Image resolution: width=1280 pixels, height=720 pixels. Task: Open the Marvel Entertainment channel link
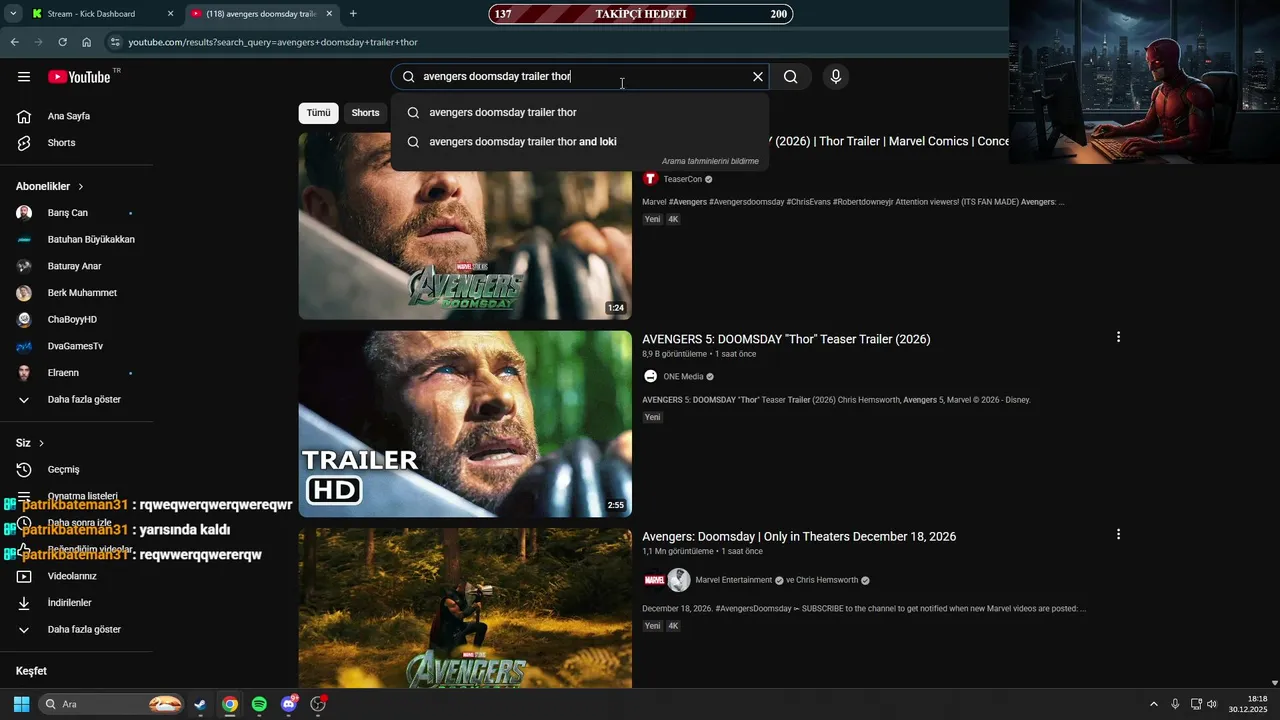click(x=734, y=580)
